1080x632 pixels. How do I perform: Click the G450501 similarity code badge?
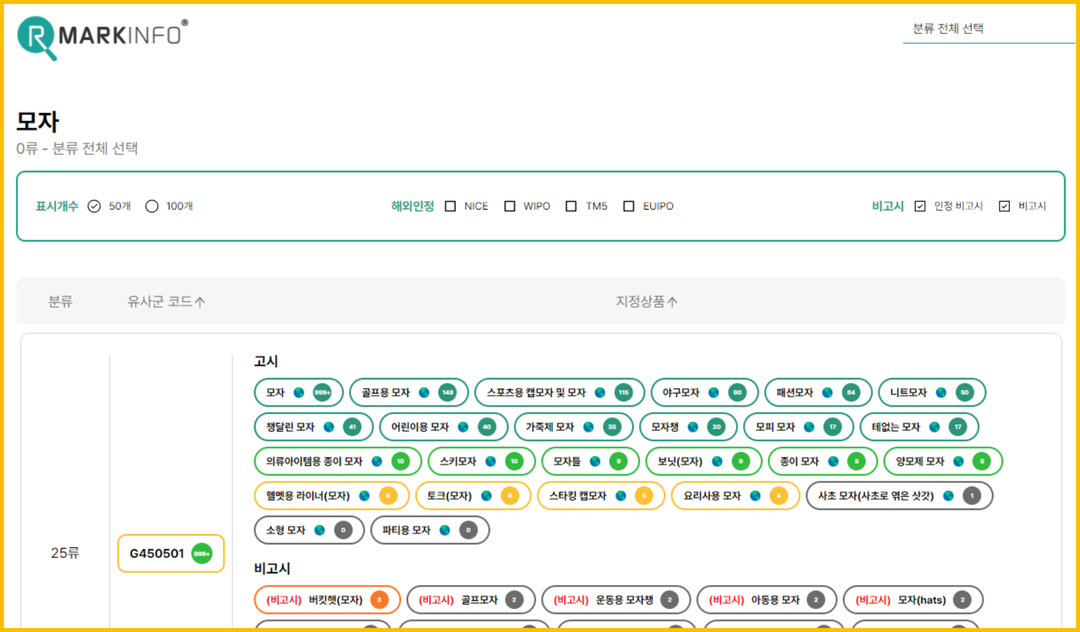tap(170, 553)
